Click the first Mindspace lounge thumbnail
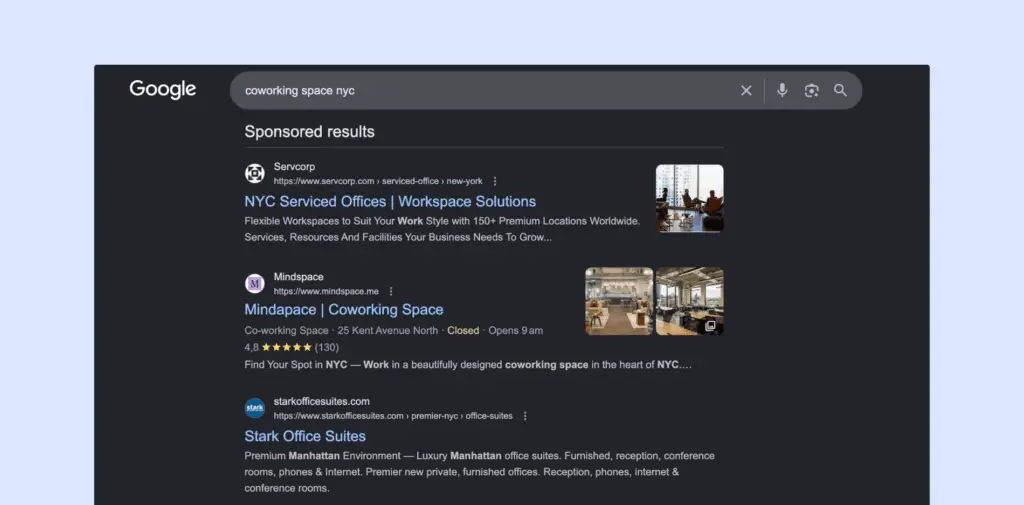Image resolution: width=1024 pixels, height=505 pixels. pyautogui.click(x=619, y=301)
